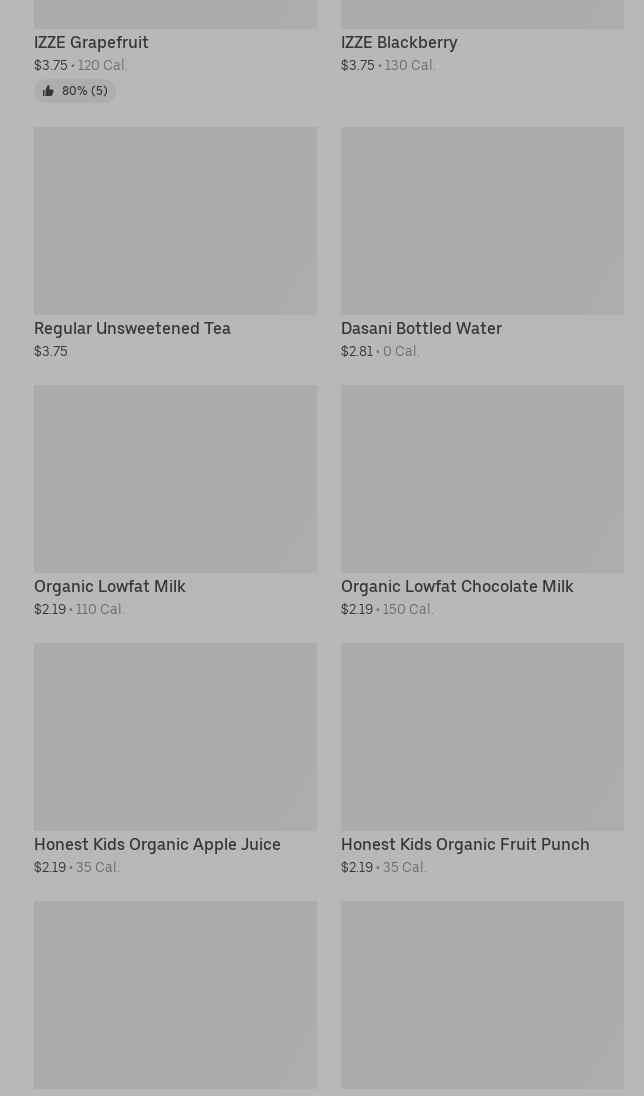Click the Honest Kids Organic Fruit Punch title
Screen dimensions: 644x1096
pyautogui.click(x=465, y=844)
